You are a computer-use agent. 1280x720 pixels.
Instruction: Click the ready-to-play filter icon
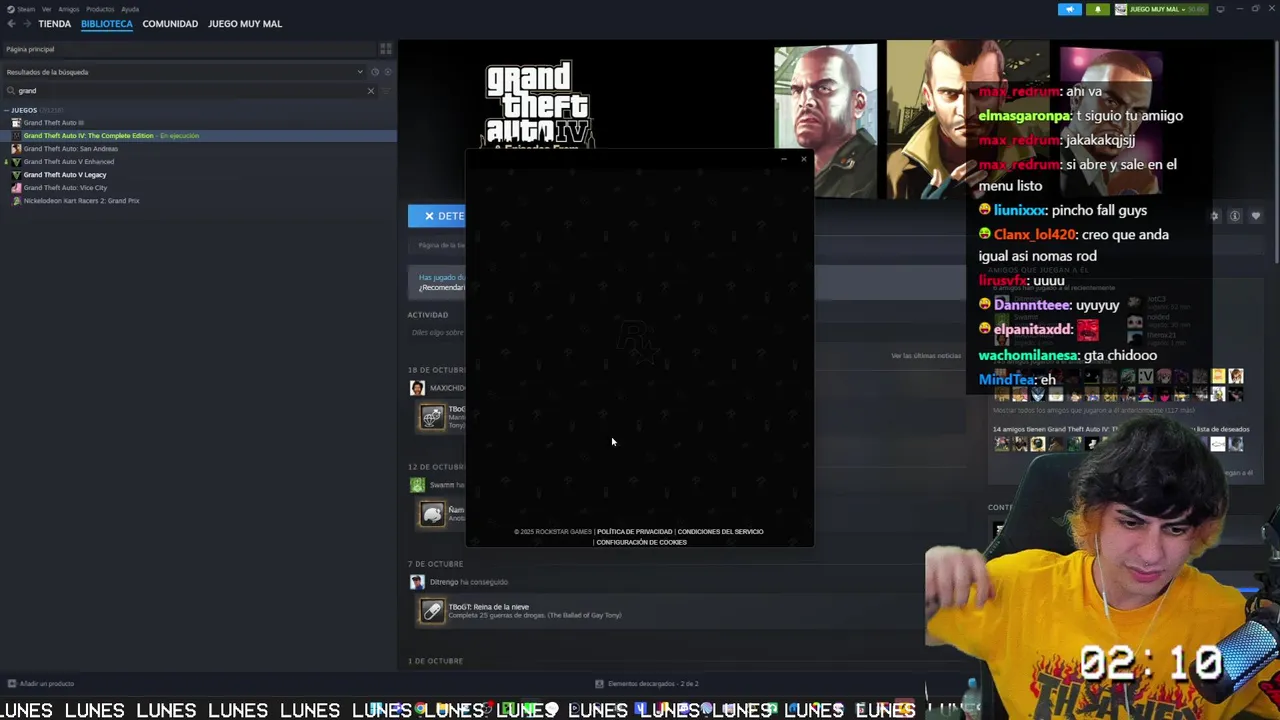point(388,72)
